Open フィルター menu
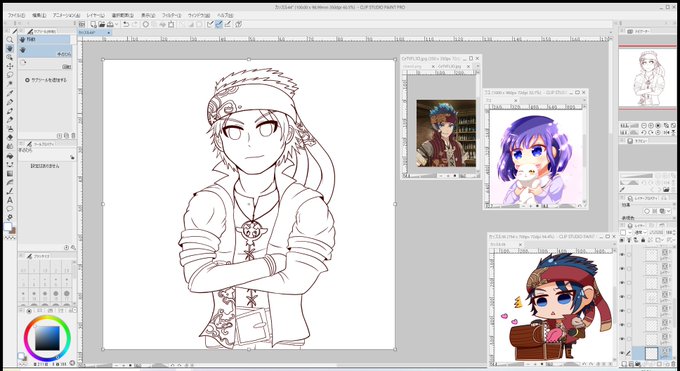680x371 pixels. point(171,15)
